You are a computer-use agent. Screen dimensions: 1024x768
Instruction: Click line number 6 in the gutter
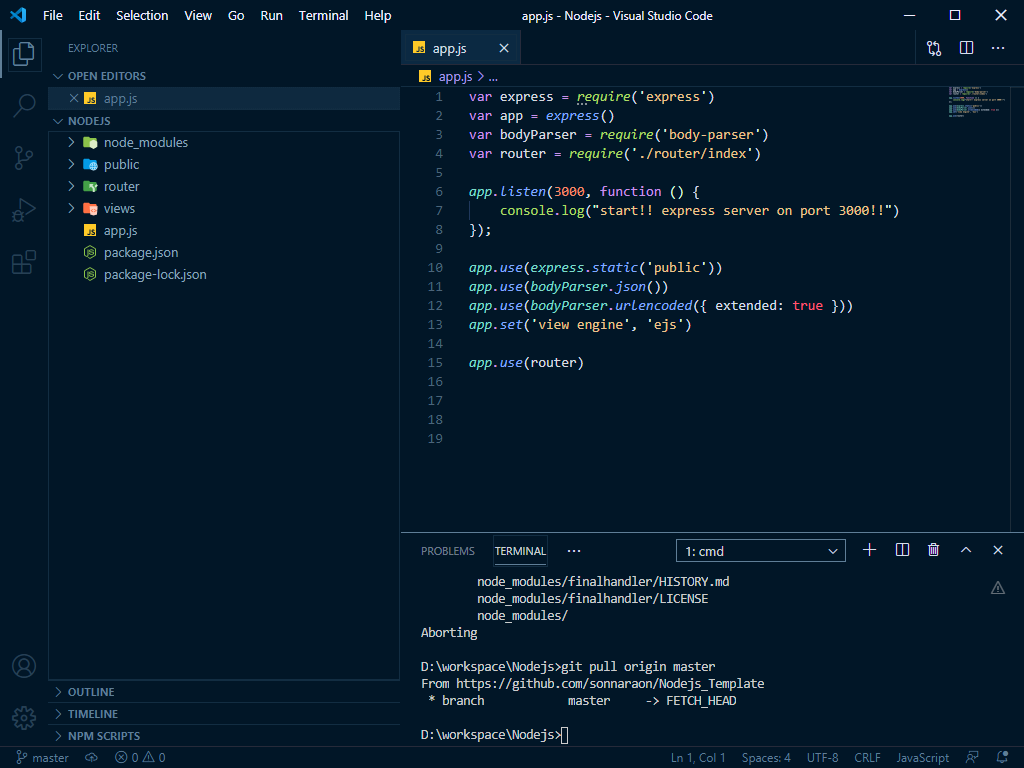439,191
